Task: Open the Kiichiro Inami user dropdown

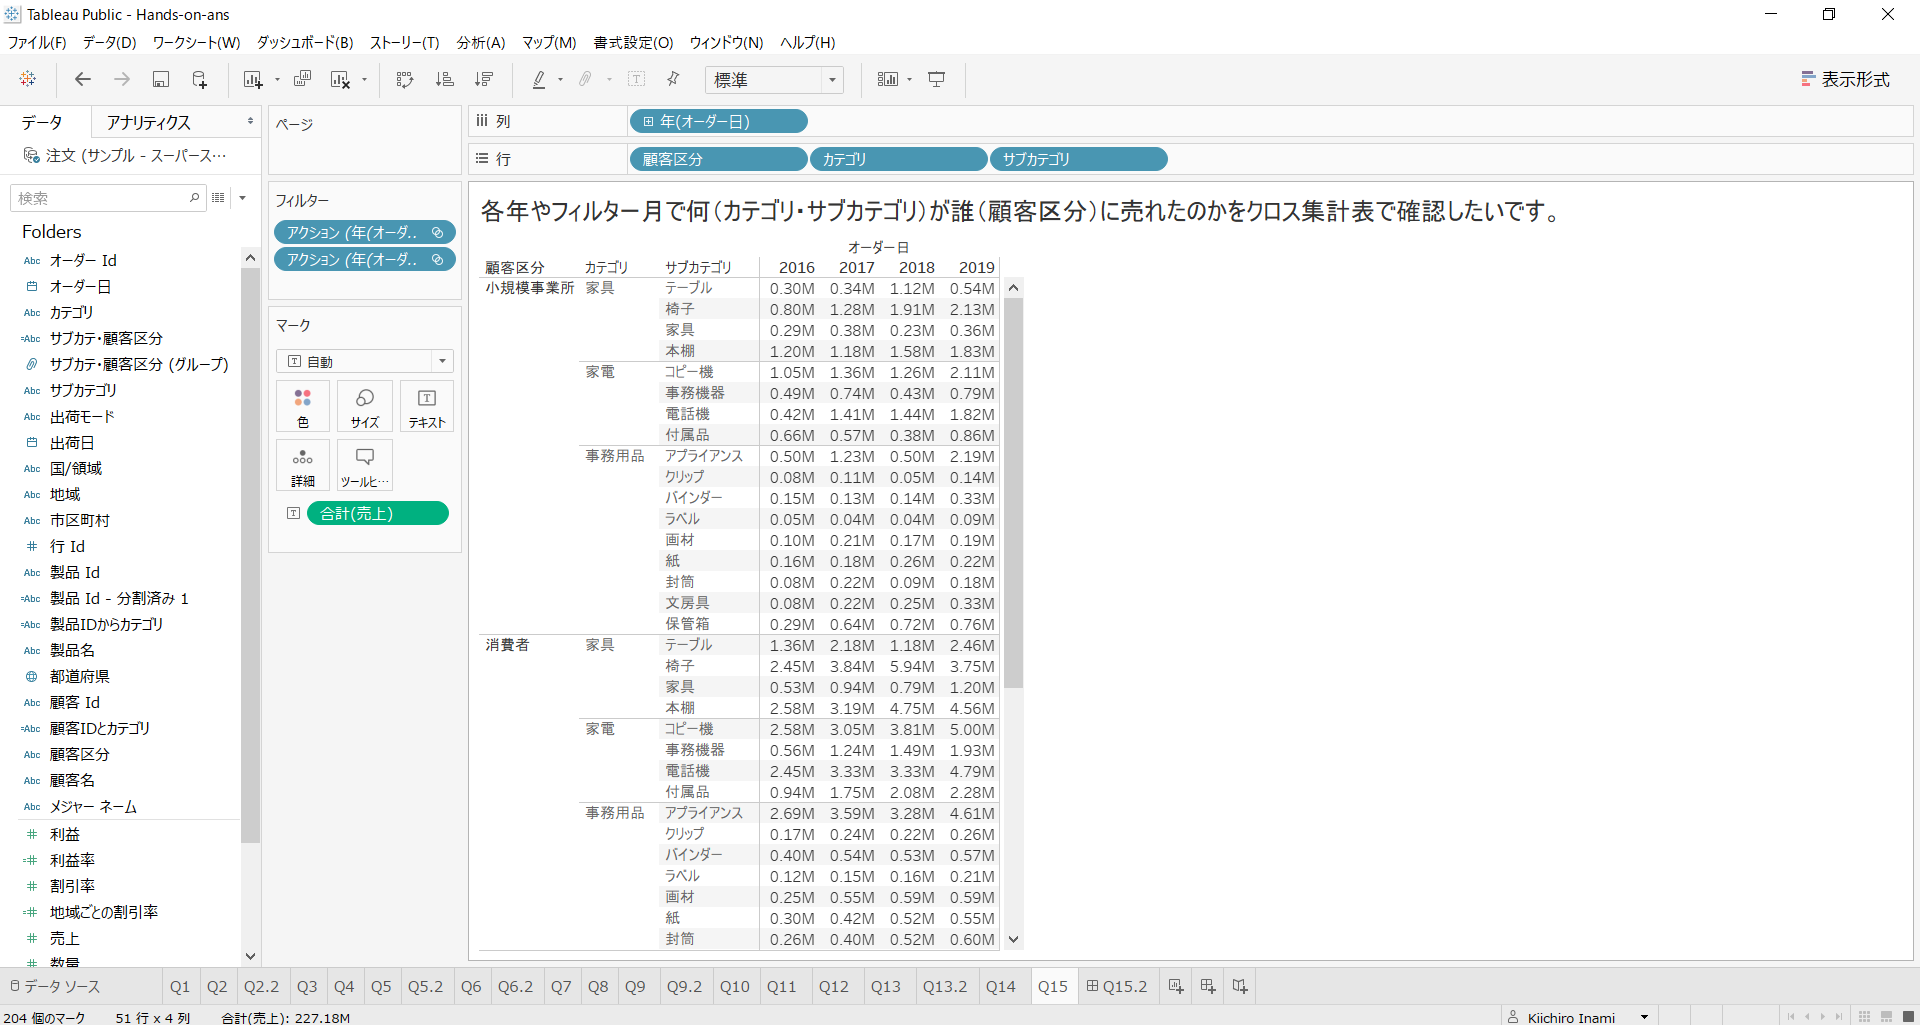Action: [1644, 1017]
